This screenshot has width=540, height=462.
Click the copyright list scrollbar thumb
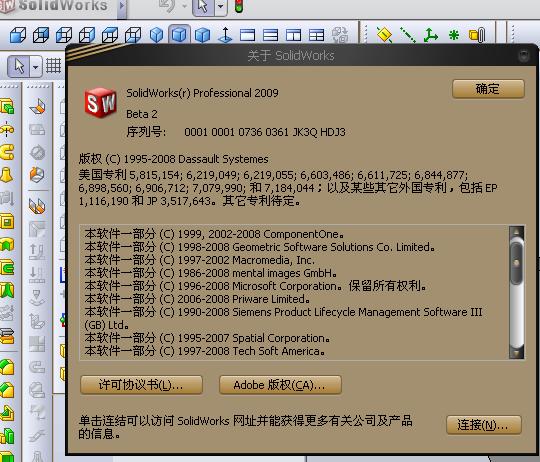pyautogui.click(x=516, y=263)
